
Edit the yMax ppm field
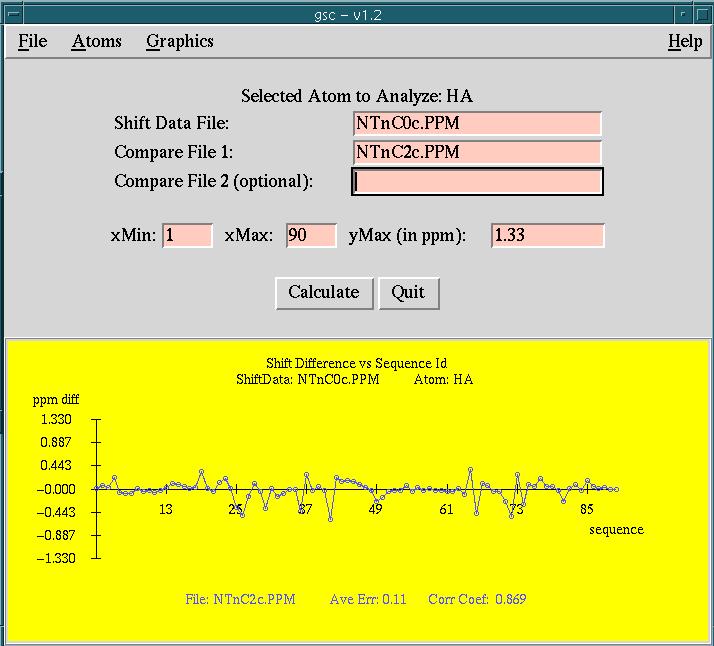click(x=548, y=236)
